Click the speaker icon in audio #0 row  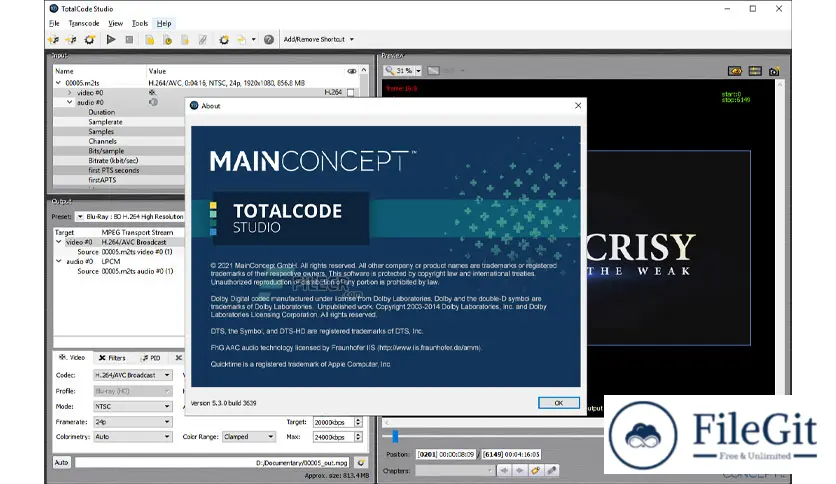[x=153, y=102]
